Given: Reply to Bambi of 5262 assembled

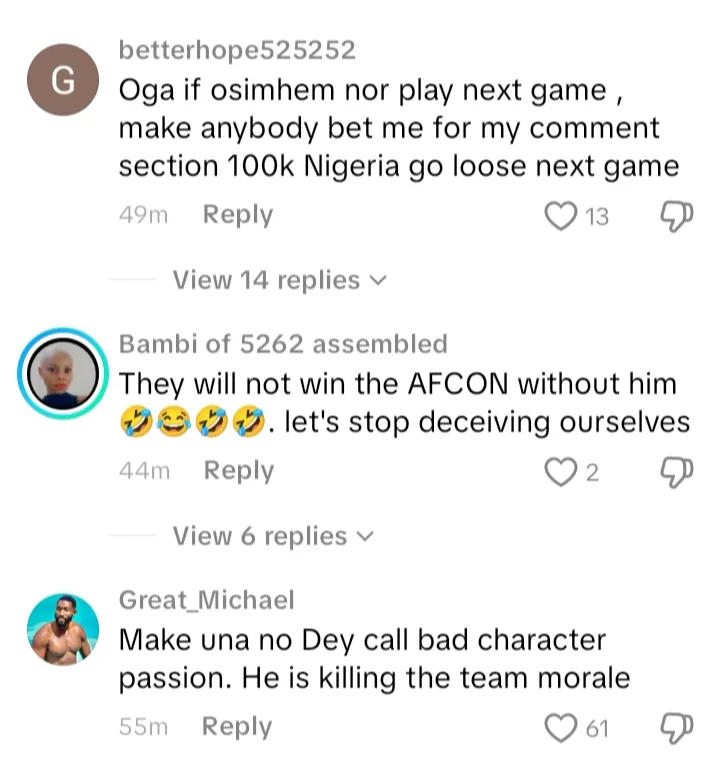Looking at the screenshot, I should coord(238,471).
